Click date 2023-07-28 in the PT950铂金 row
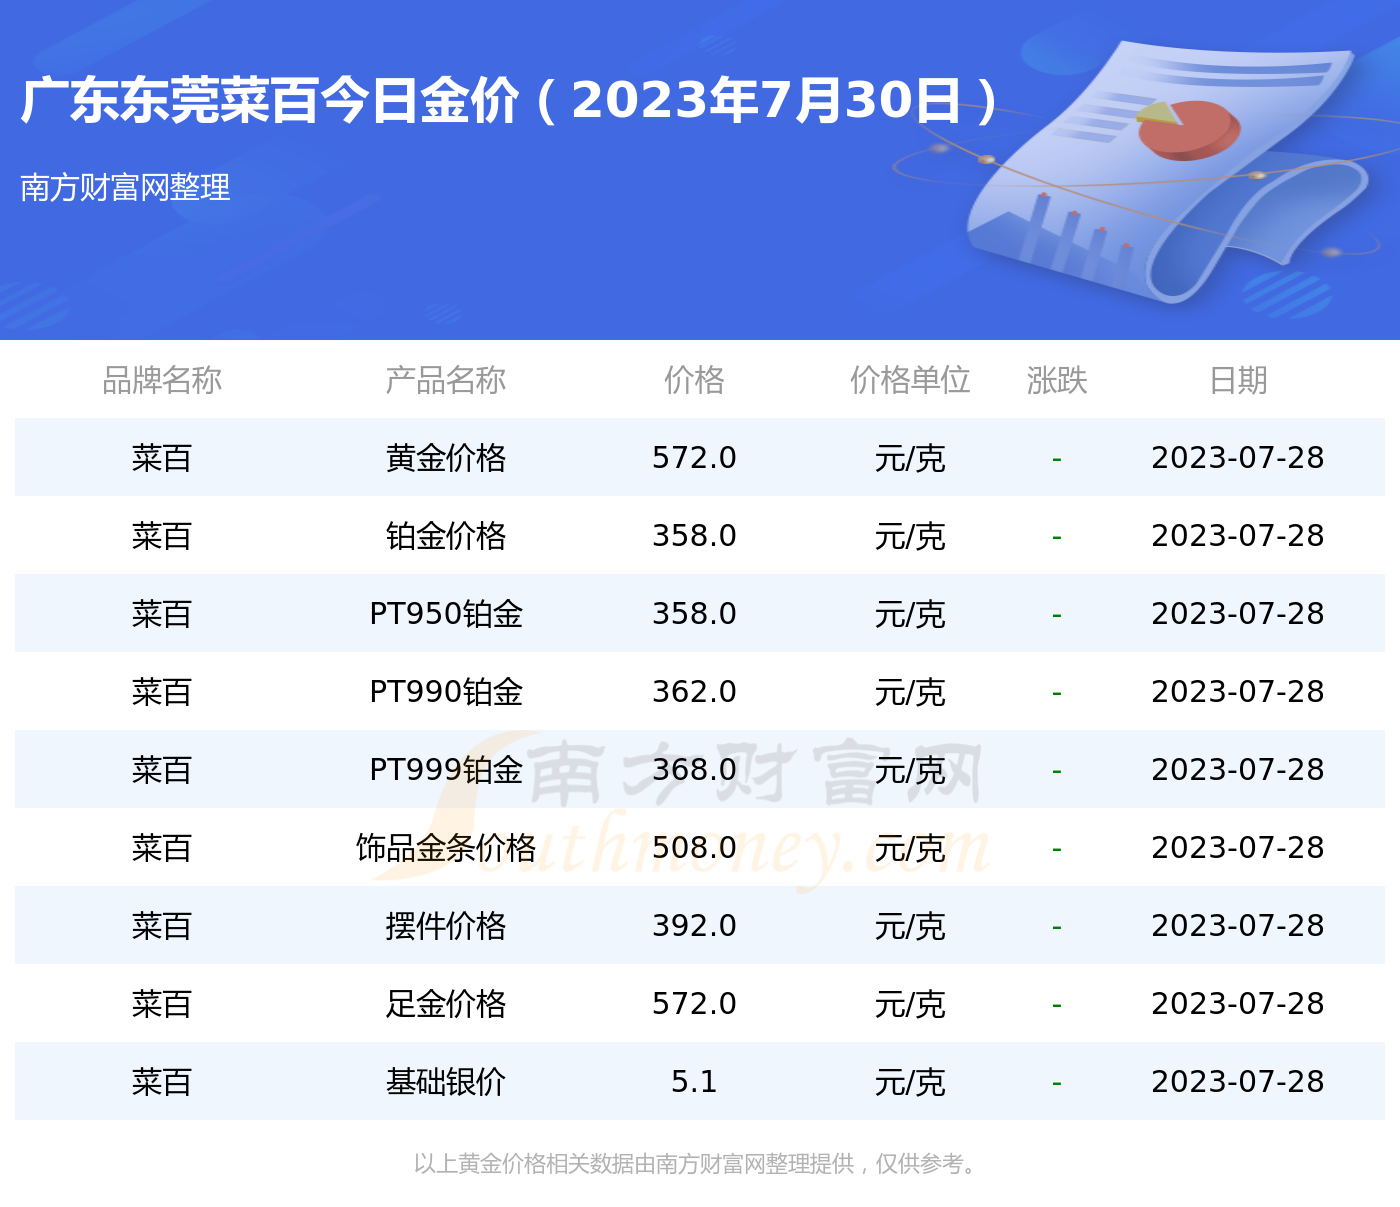This screenshot has height=1207, width=1400. point(1238,614)
